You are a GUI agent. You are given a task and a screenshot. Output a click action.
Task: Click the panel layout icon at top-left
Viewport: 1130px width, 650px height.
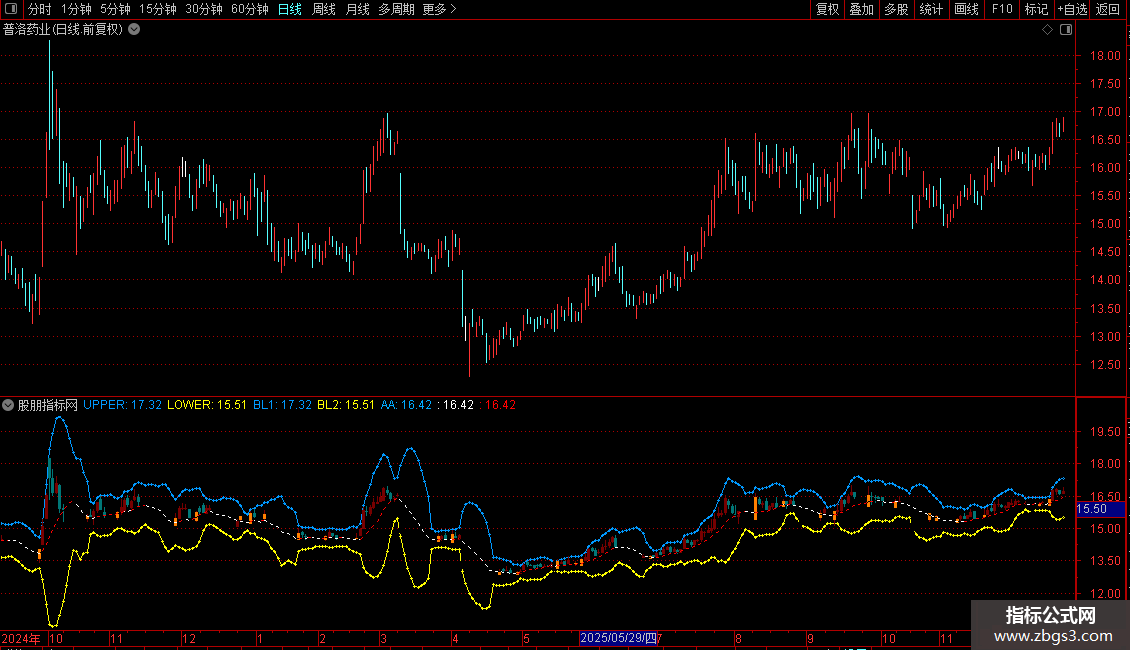point(11,9)
